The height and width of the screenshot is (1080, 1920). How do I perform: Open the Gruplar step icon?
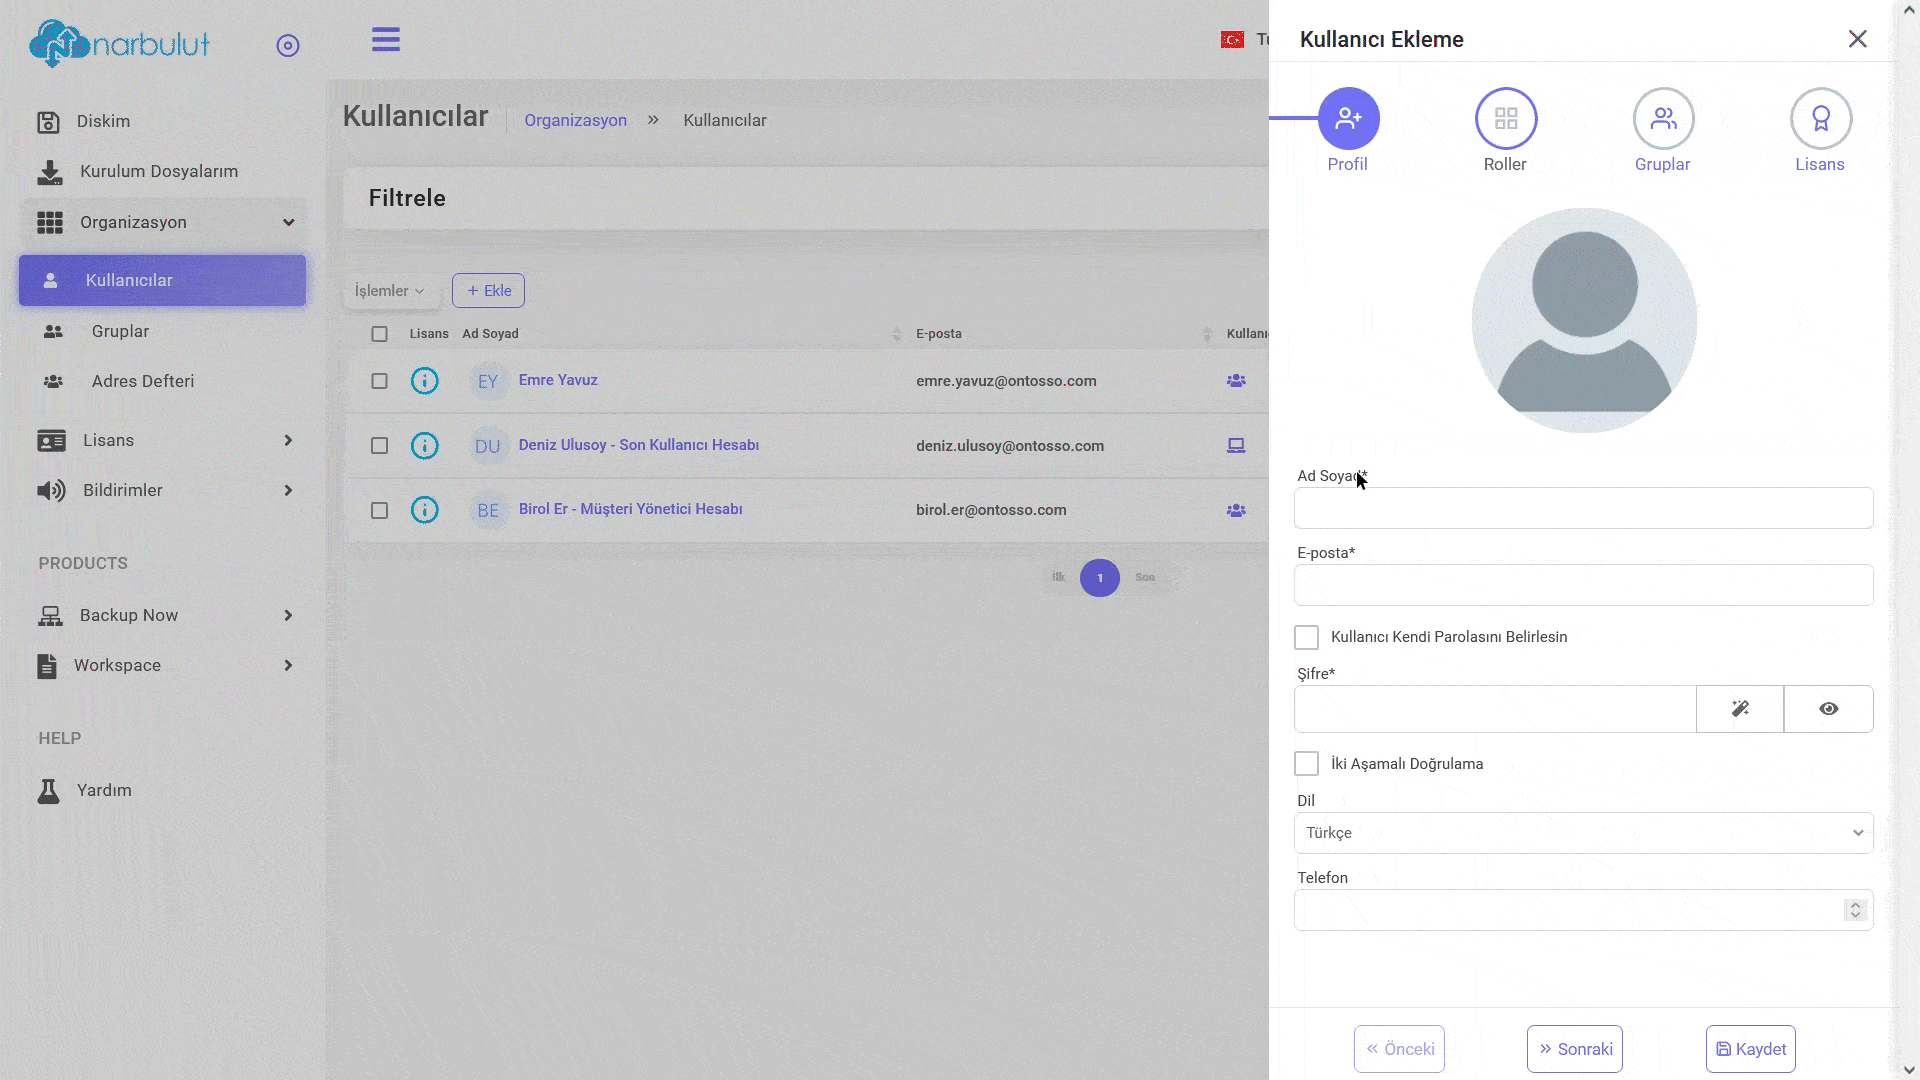(x=1662, y=119)
